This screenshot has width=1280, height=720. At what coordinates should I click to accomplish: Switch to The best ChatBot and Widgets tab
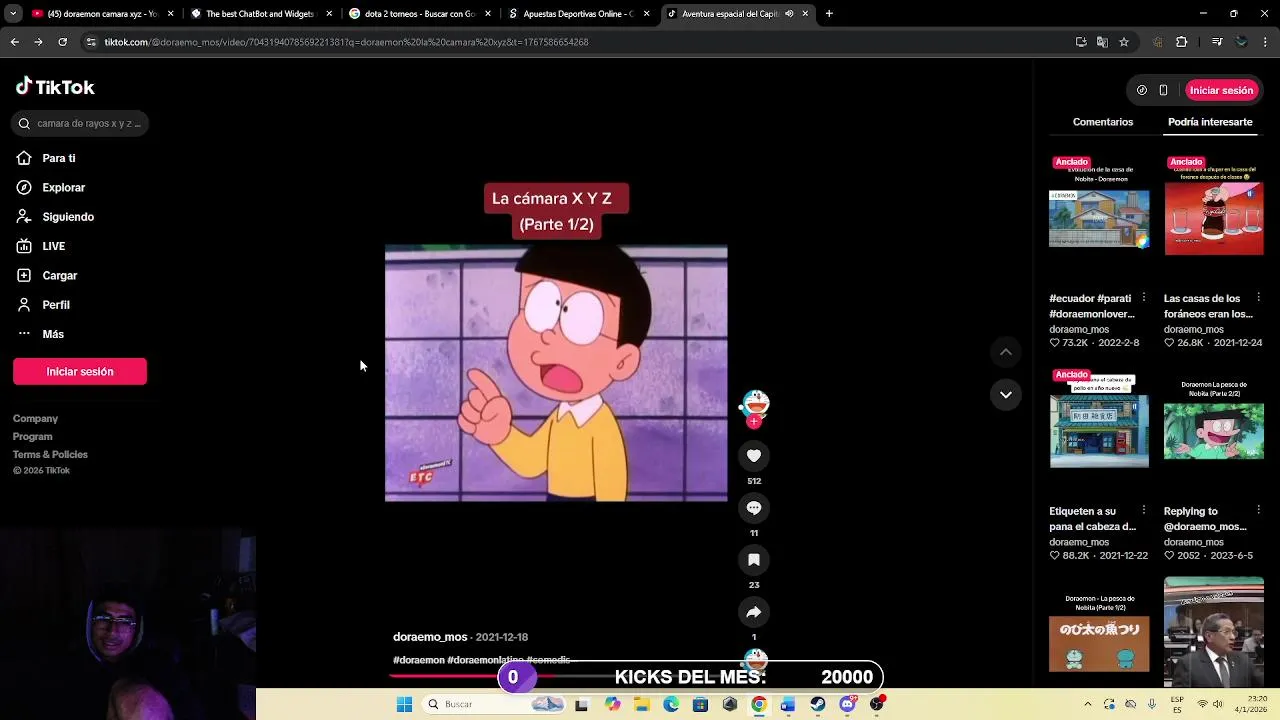tap(259, 14)
